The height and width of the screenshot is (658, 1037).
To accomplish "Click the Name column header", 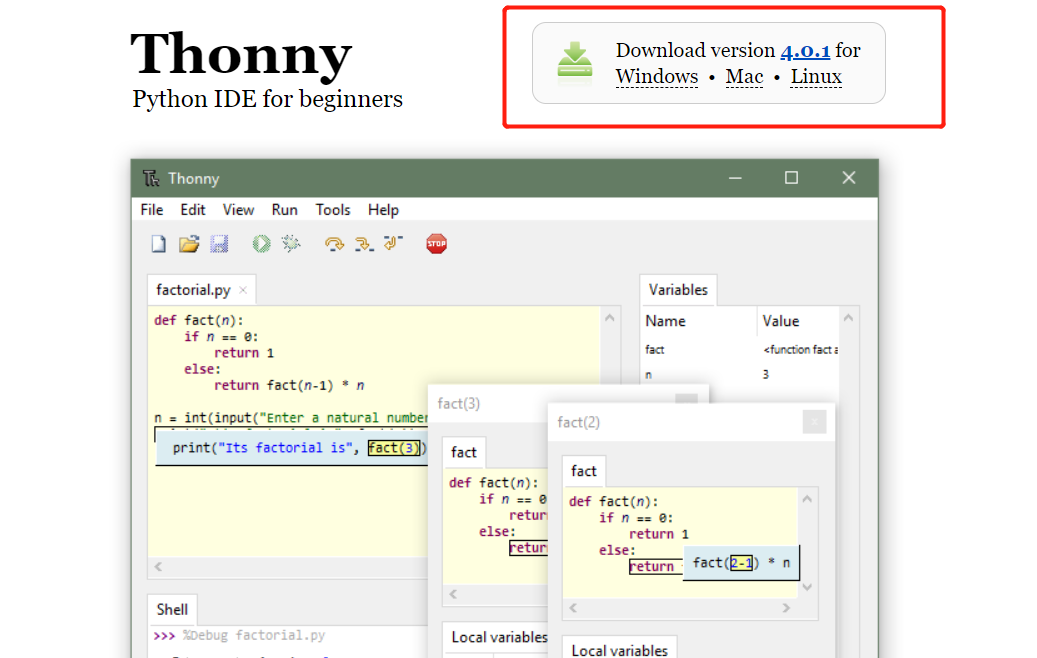I will 665,321.
